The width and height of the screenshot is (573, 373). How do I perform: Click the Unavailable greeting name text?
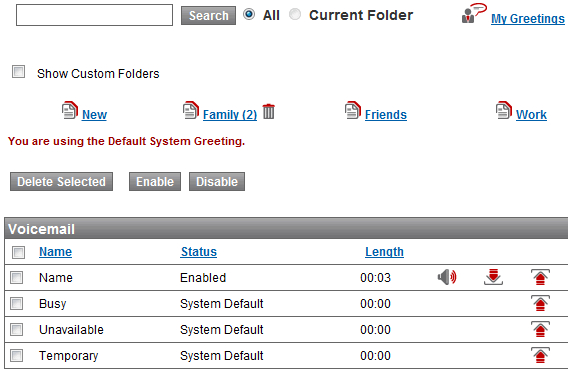pyautogui.click(x=71, y=330)
